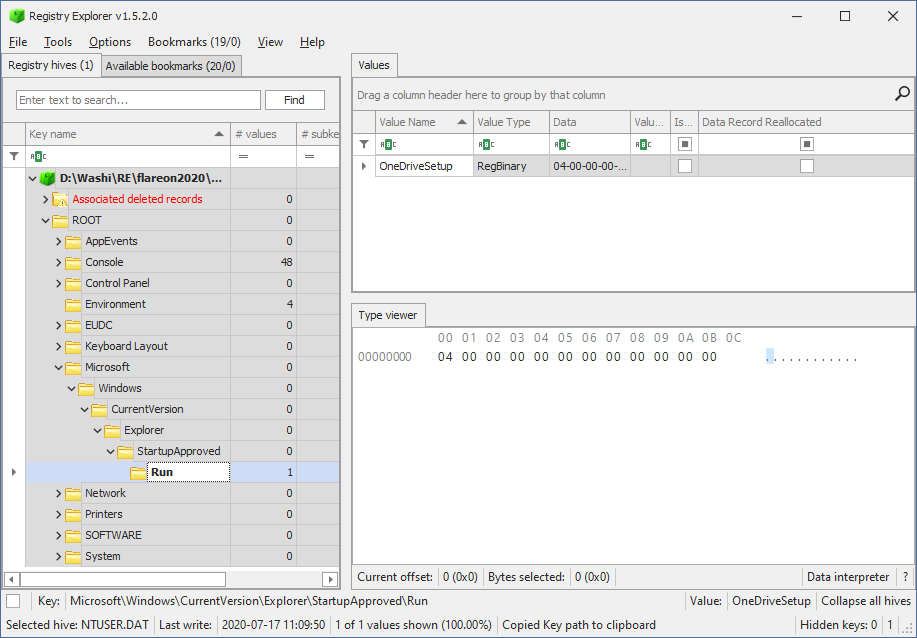Select the Registry hives (1) tab

click(51, 65)
